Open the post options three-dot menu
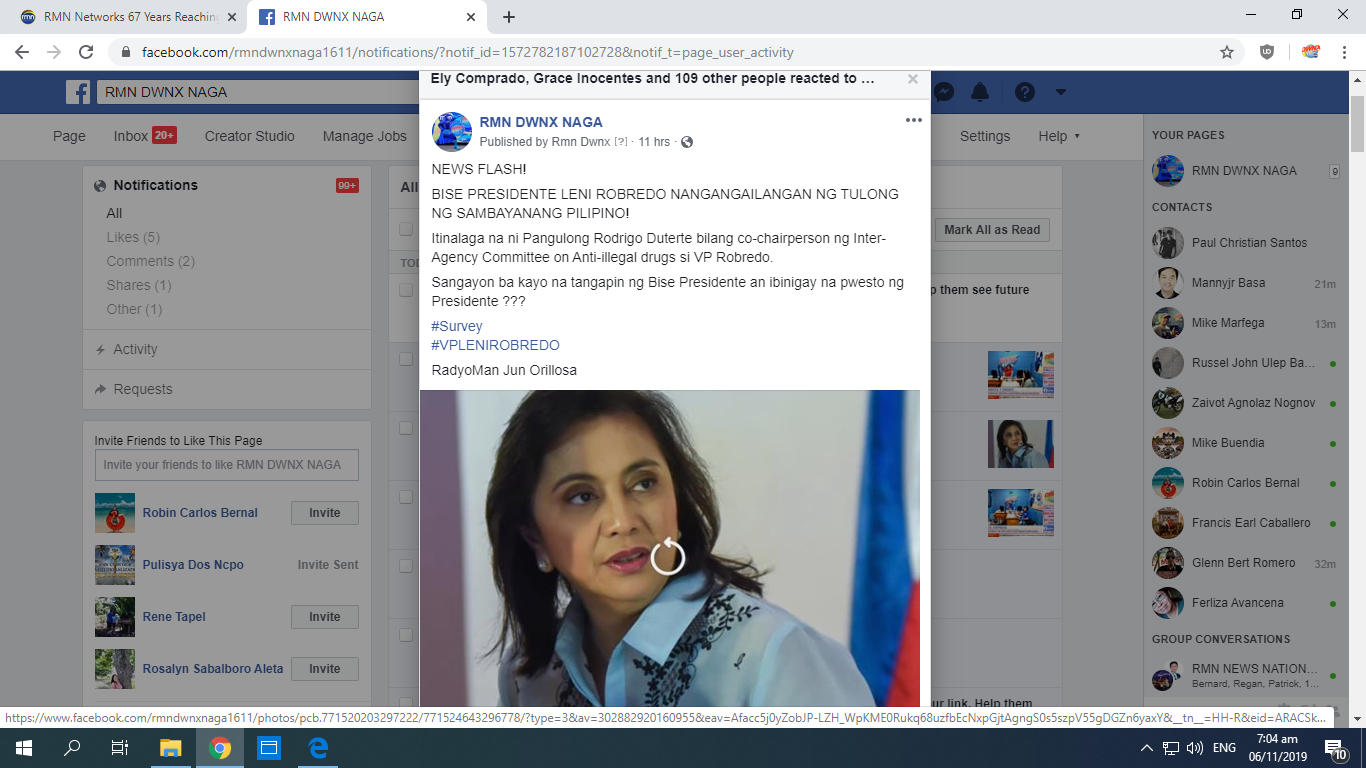This screenshot has width=1366, height=768. (x=913, y=121)
